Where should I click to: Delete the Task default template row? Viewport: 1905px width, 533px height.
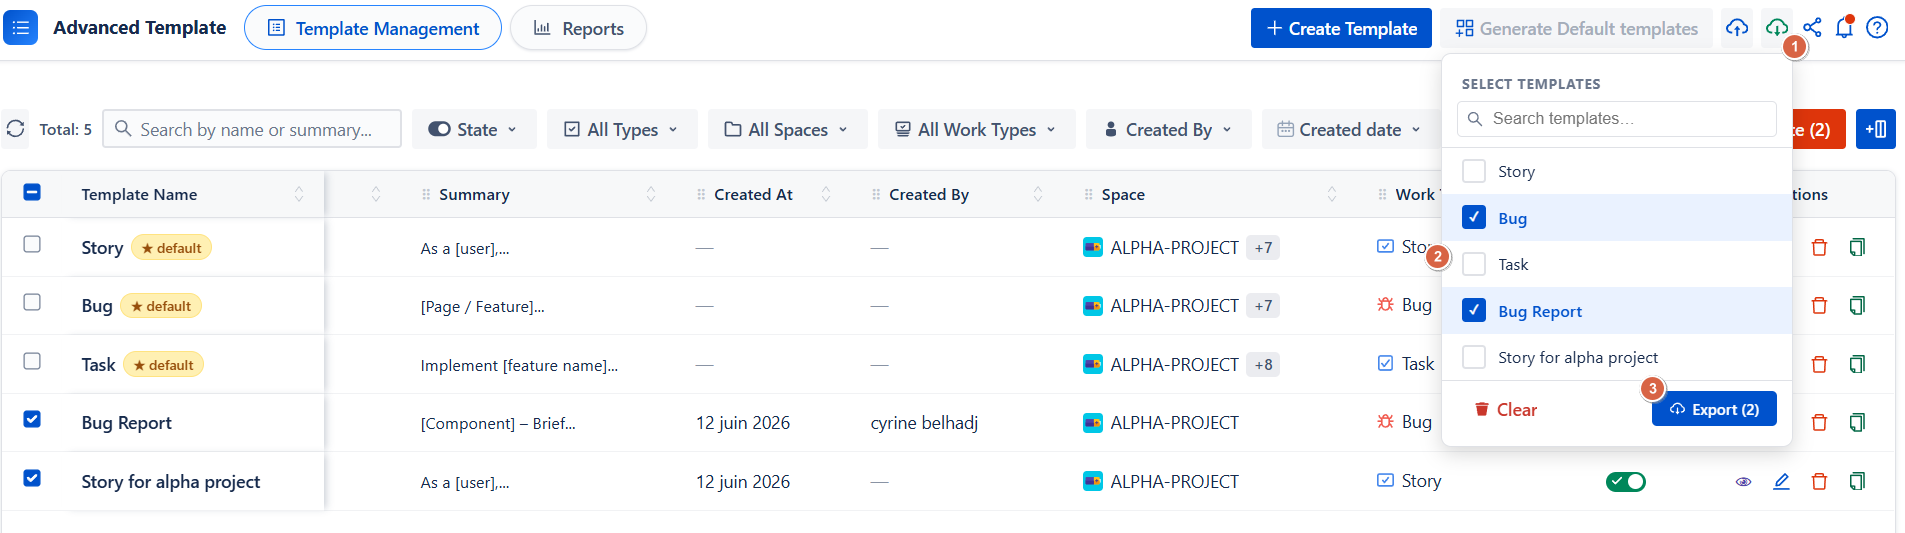pos(1819,364)
